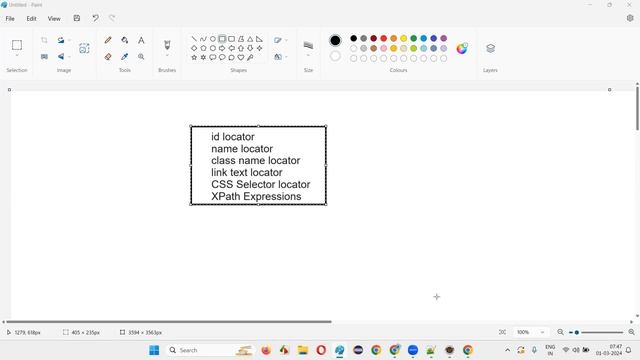This screenshot has width=640, height=360.
Task: Select the Rectangle shape
Action: tap(222, 39)
